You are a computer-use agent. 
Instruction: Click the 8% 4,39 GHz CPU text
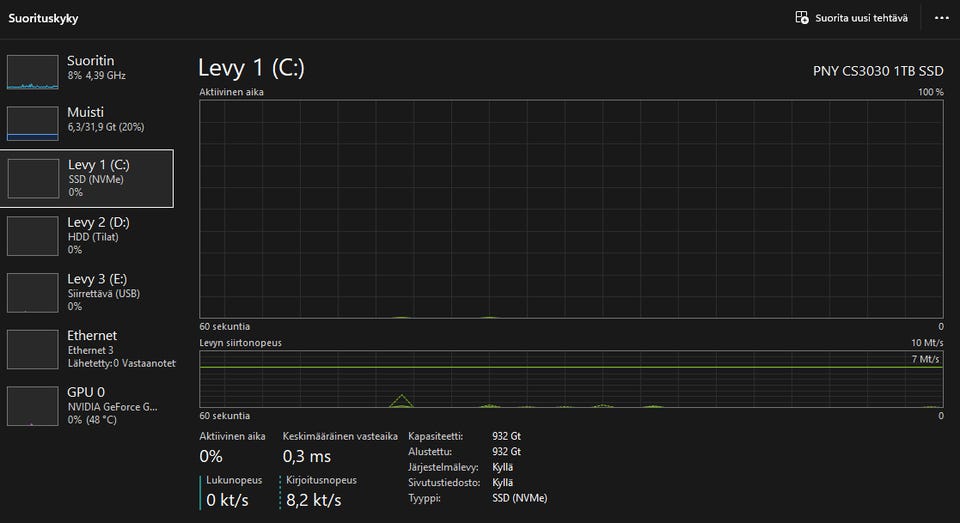97,75
